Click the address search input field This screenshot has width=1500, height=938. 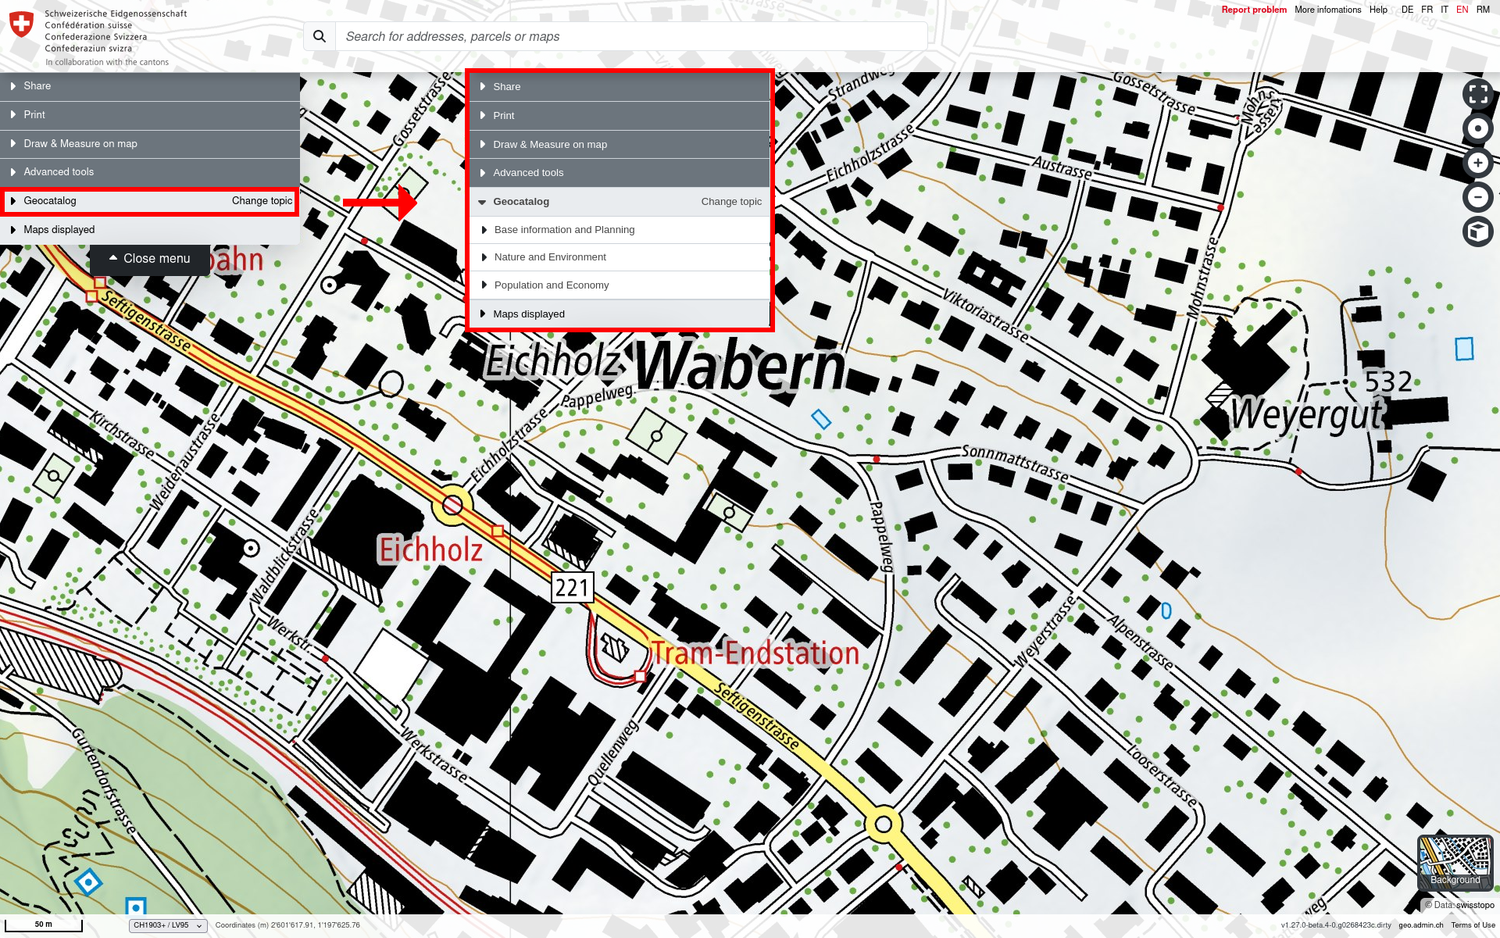[x=630, y=36]
